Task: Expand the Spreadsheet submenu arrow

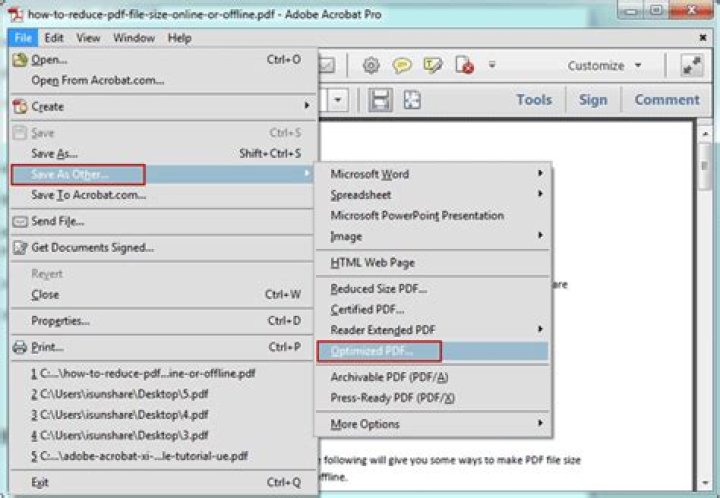Action: point(540,194)
